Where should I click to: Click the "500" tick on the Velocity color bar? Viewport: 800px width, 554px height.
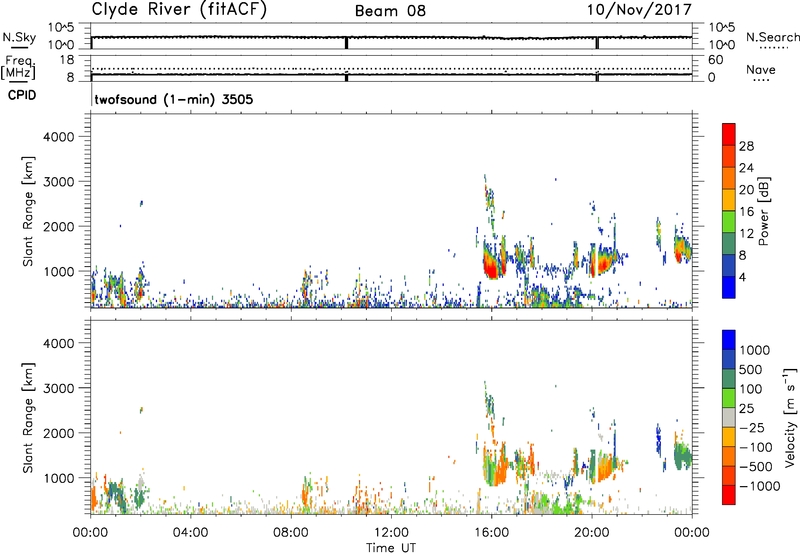point(751,369)
